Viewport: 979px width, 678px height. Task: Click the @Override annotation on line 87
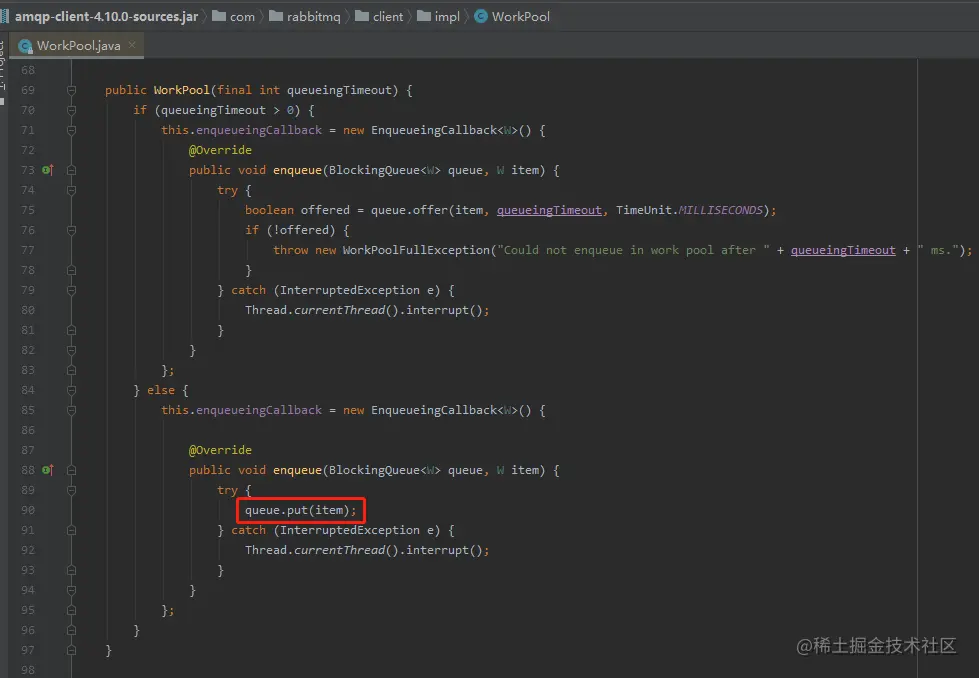(x=220, y=450)
